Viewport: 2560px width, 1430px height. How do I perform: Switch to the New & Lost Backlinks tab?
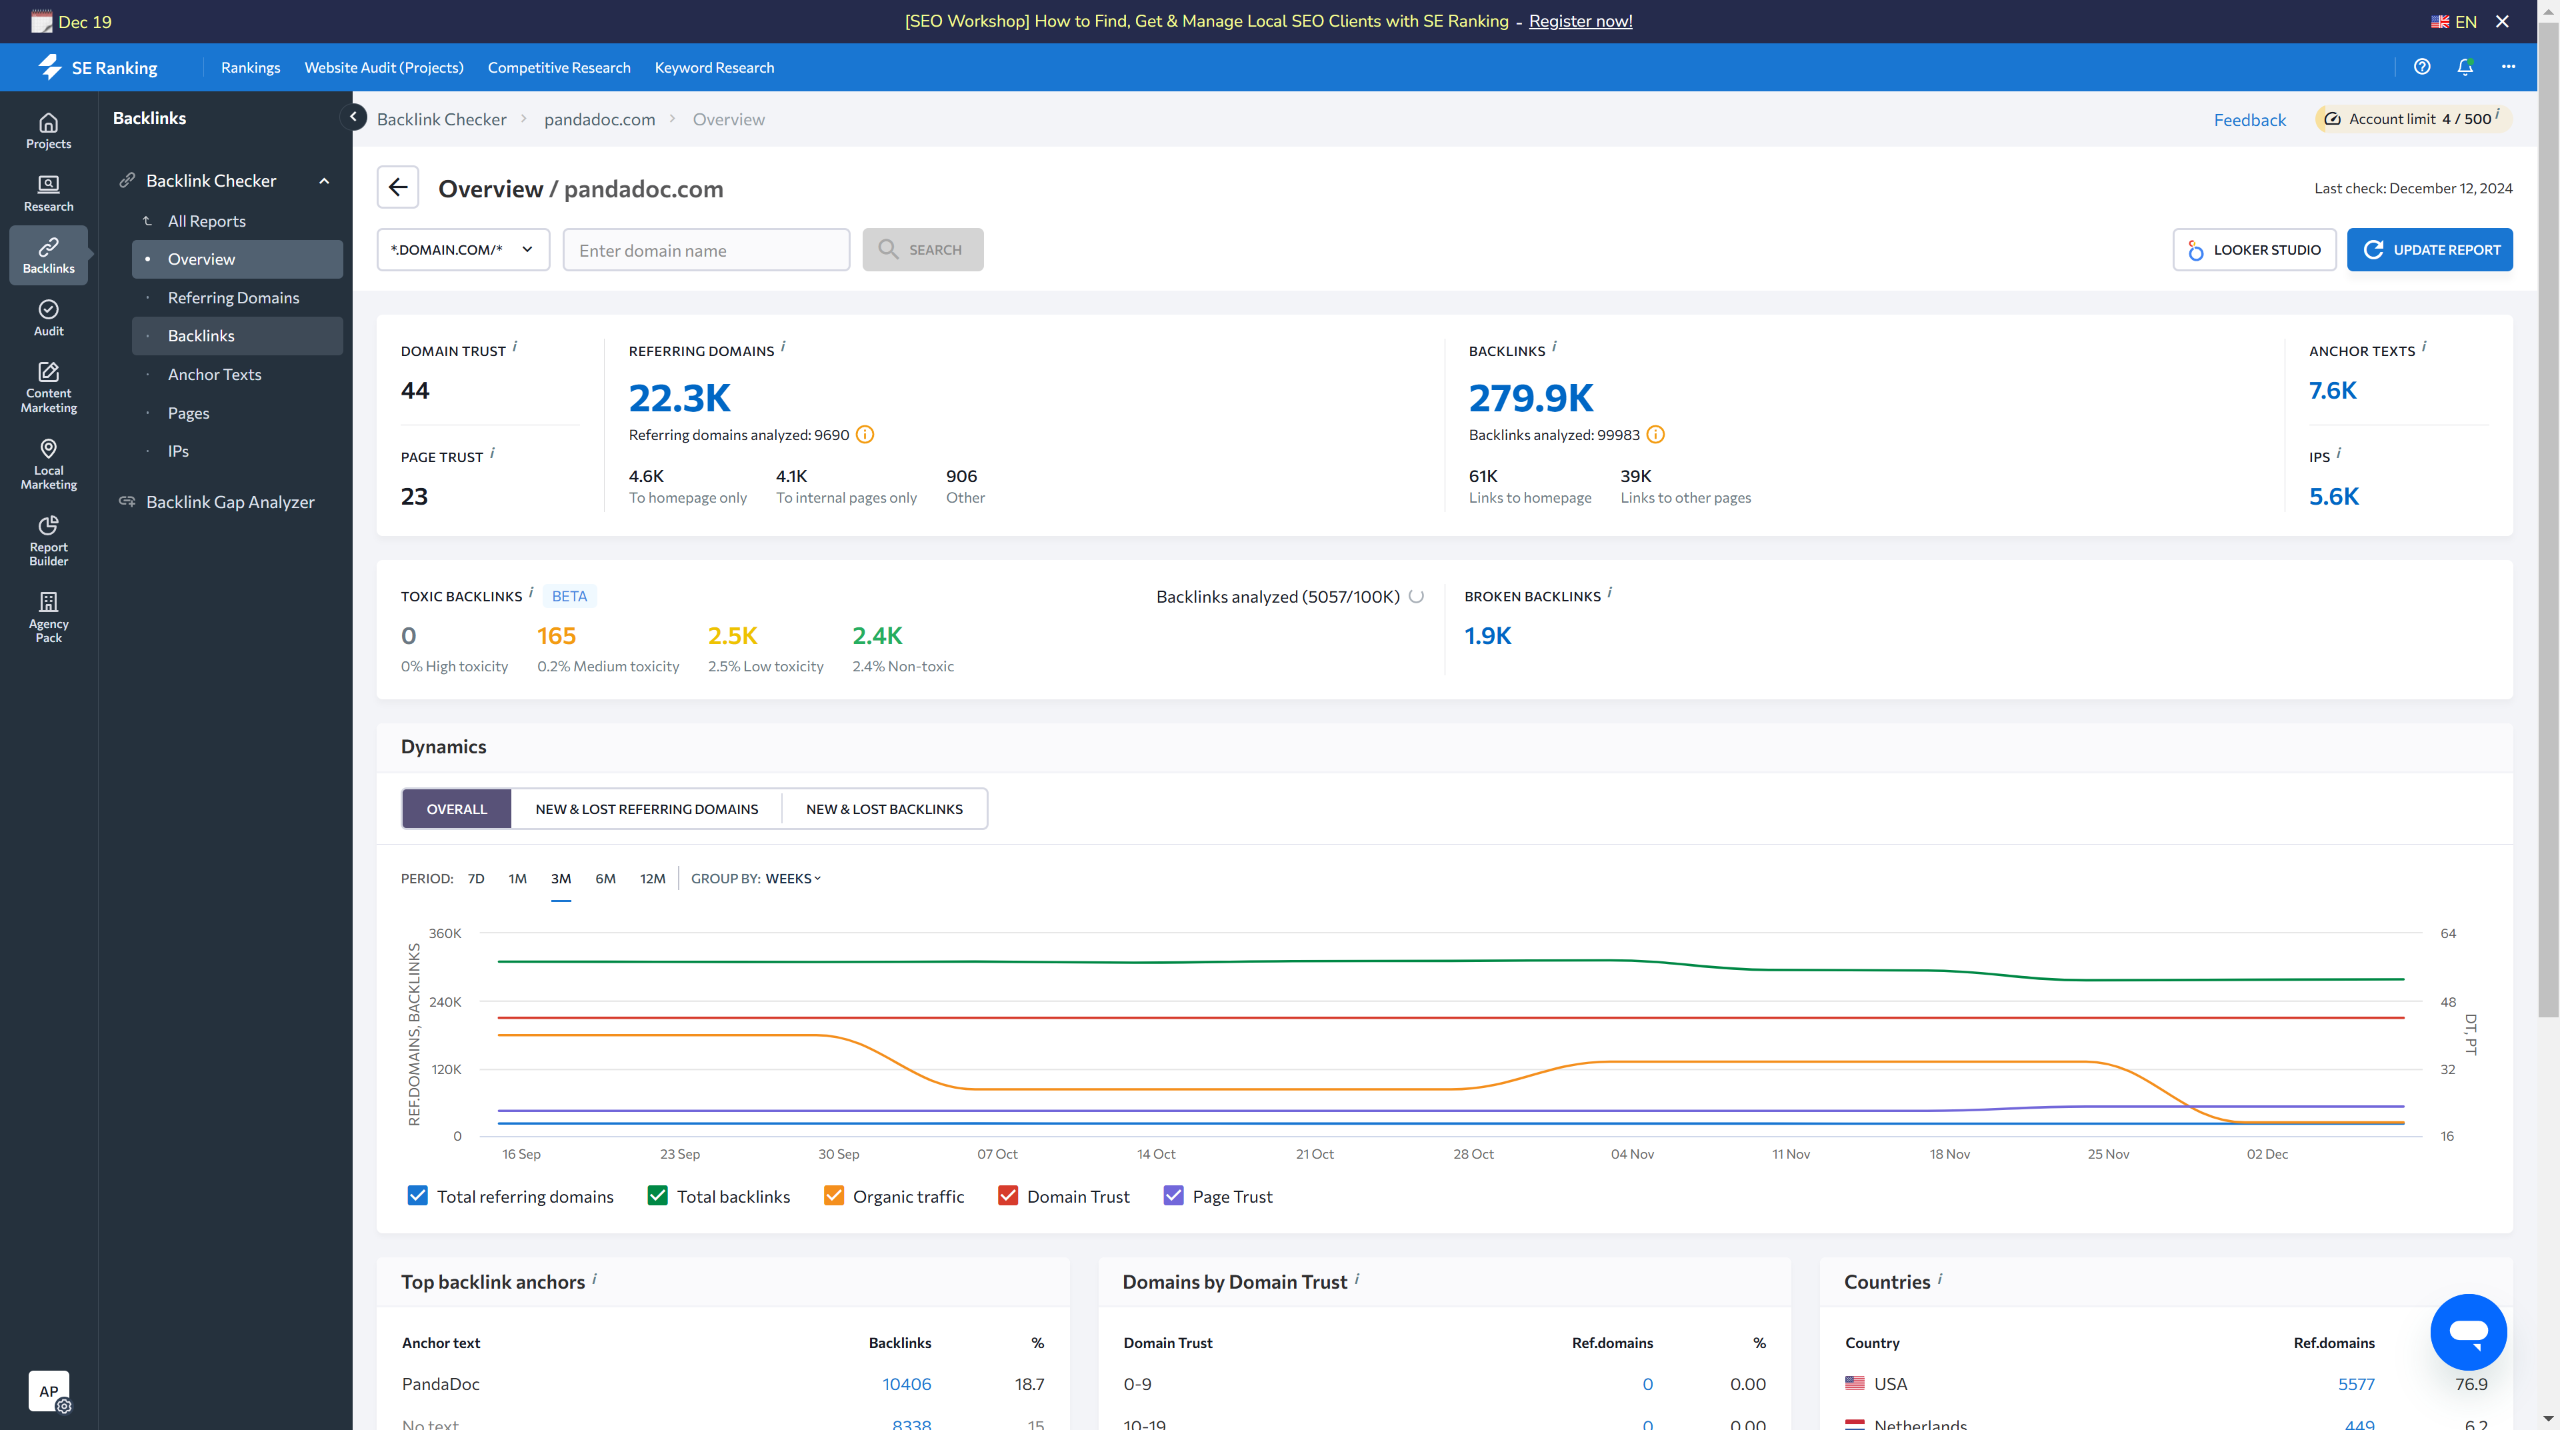click(x=884, y=809)
